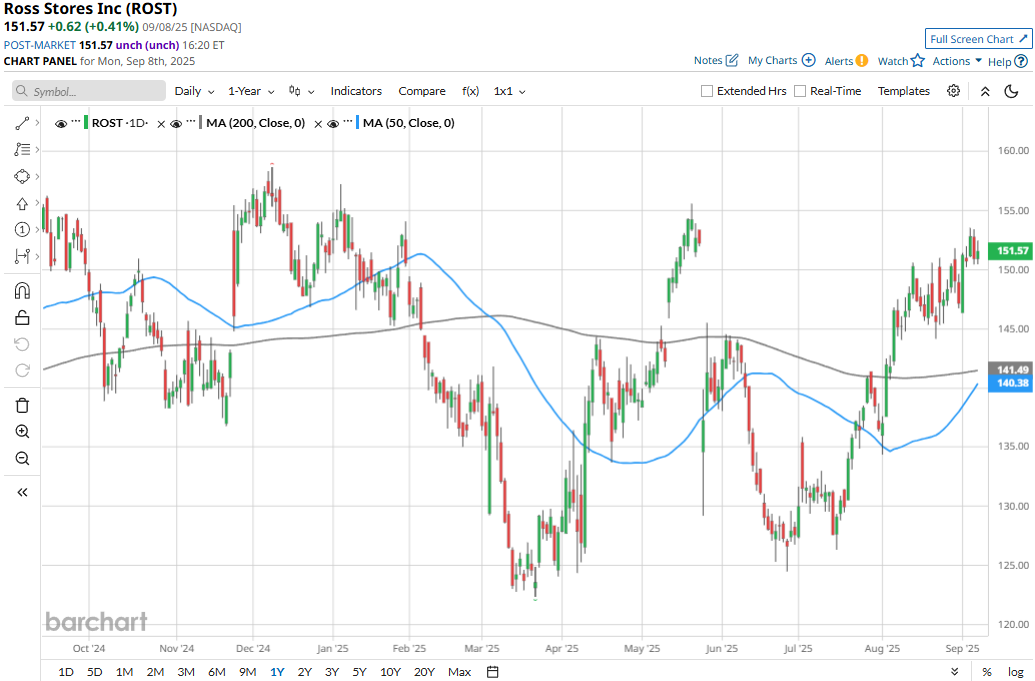Focus the Symbol search field
This screenshot has height=681, width=1035.
click(89, 91)
